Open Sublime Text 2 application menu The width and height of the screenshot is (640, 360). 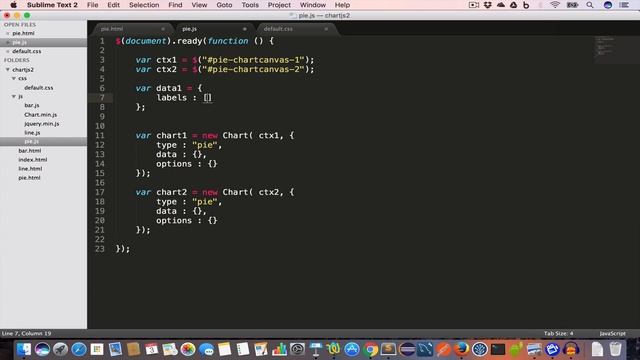pyautogui.click(x=52, y=5)
